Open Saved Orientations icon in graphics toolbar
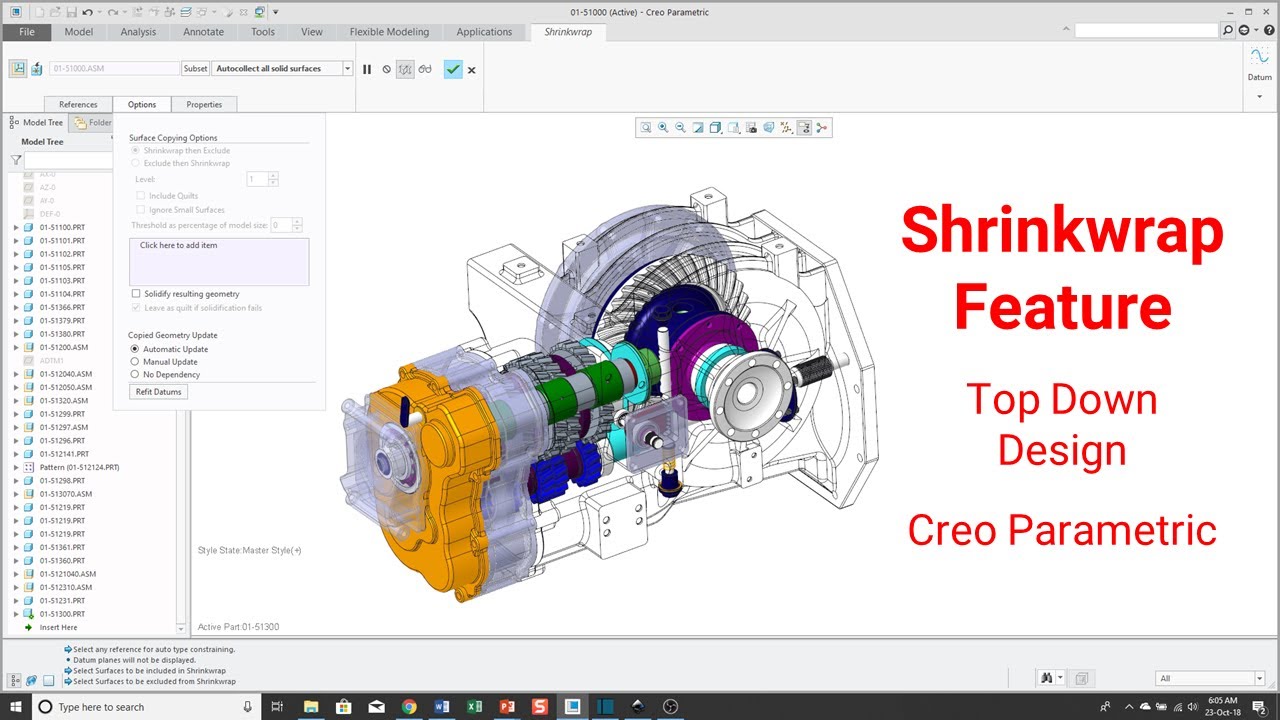This screenshot has width=1280, height=720. pyautogui.click(x=733, y=127)
